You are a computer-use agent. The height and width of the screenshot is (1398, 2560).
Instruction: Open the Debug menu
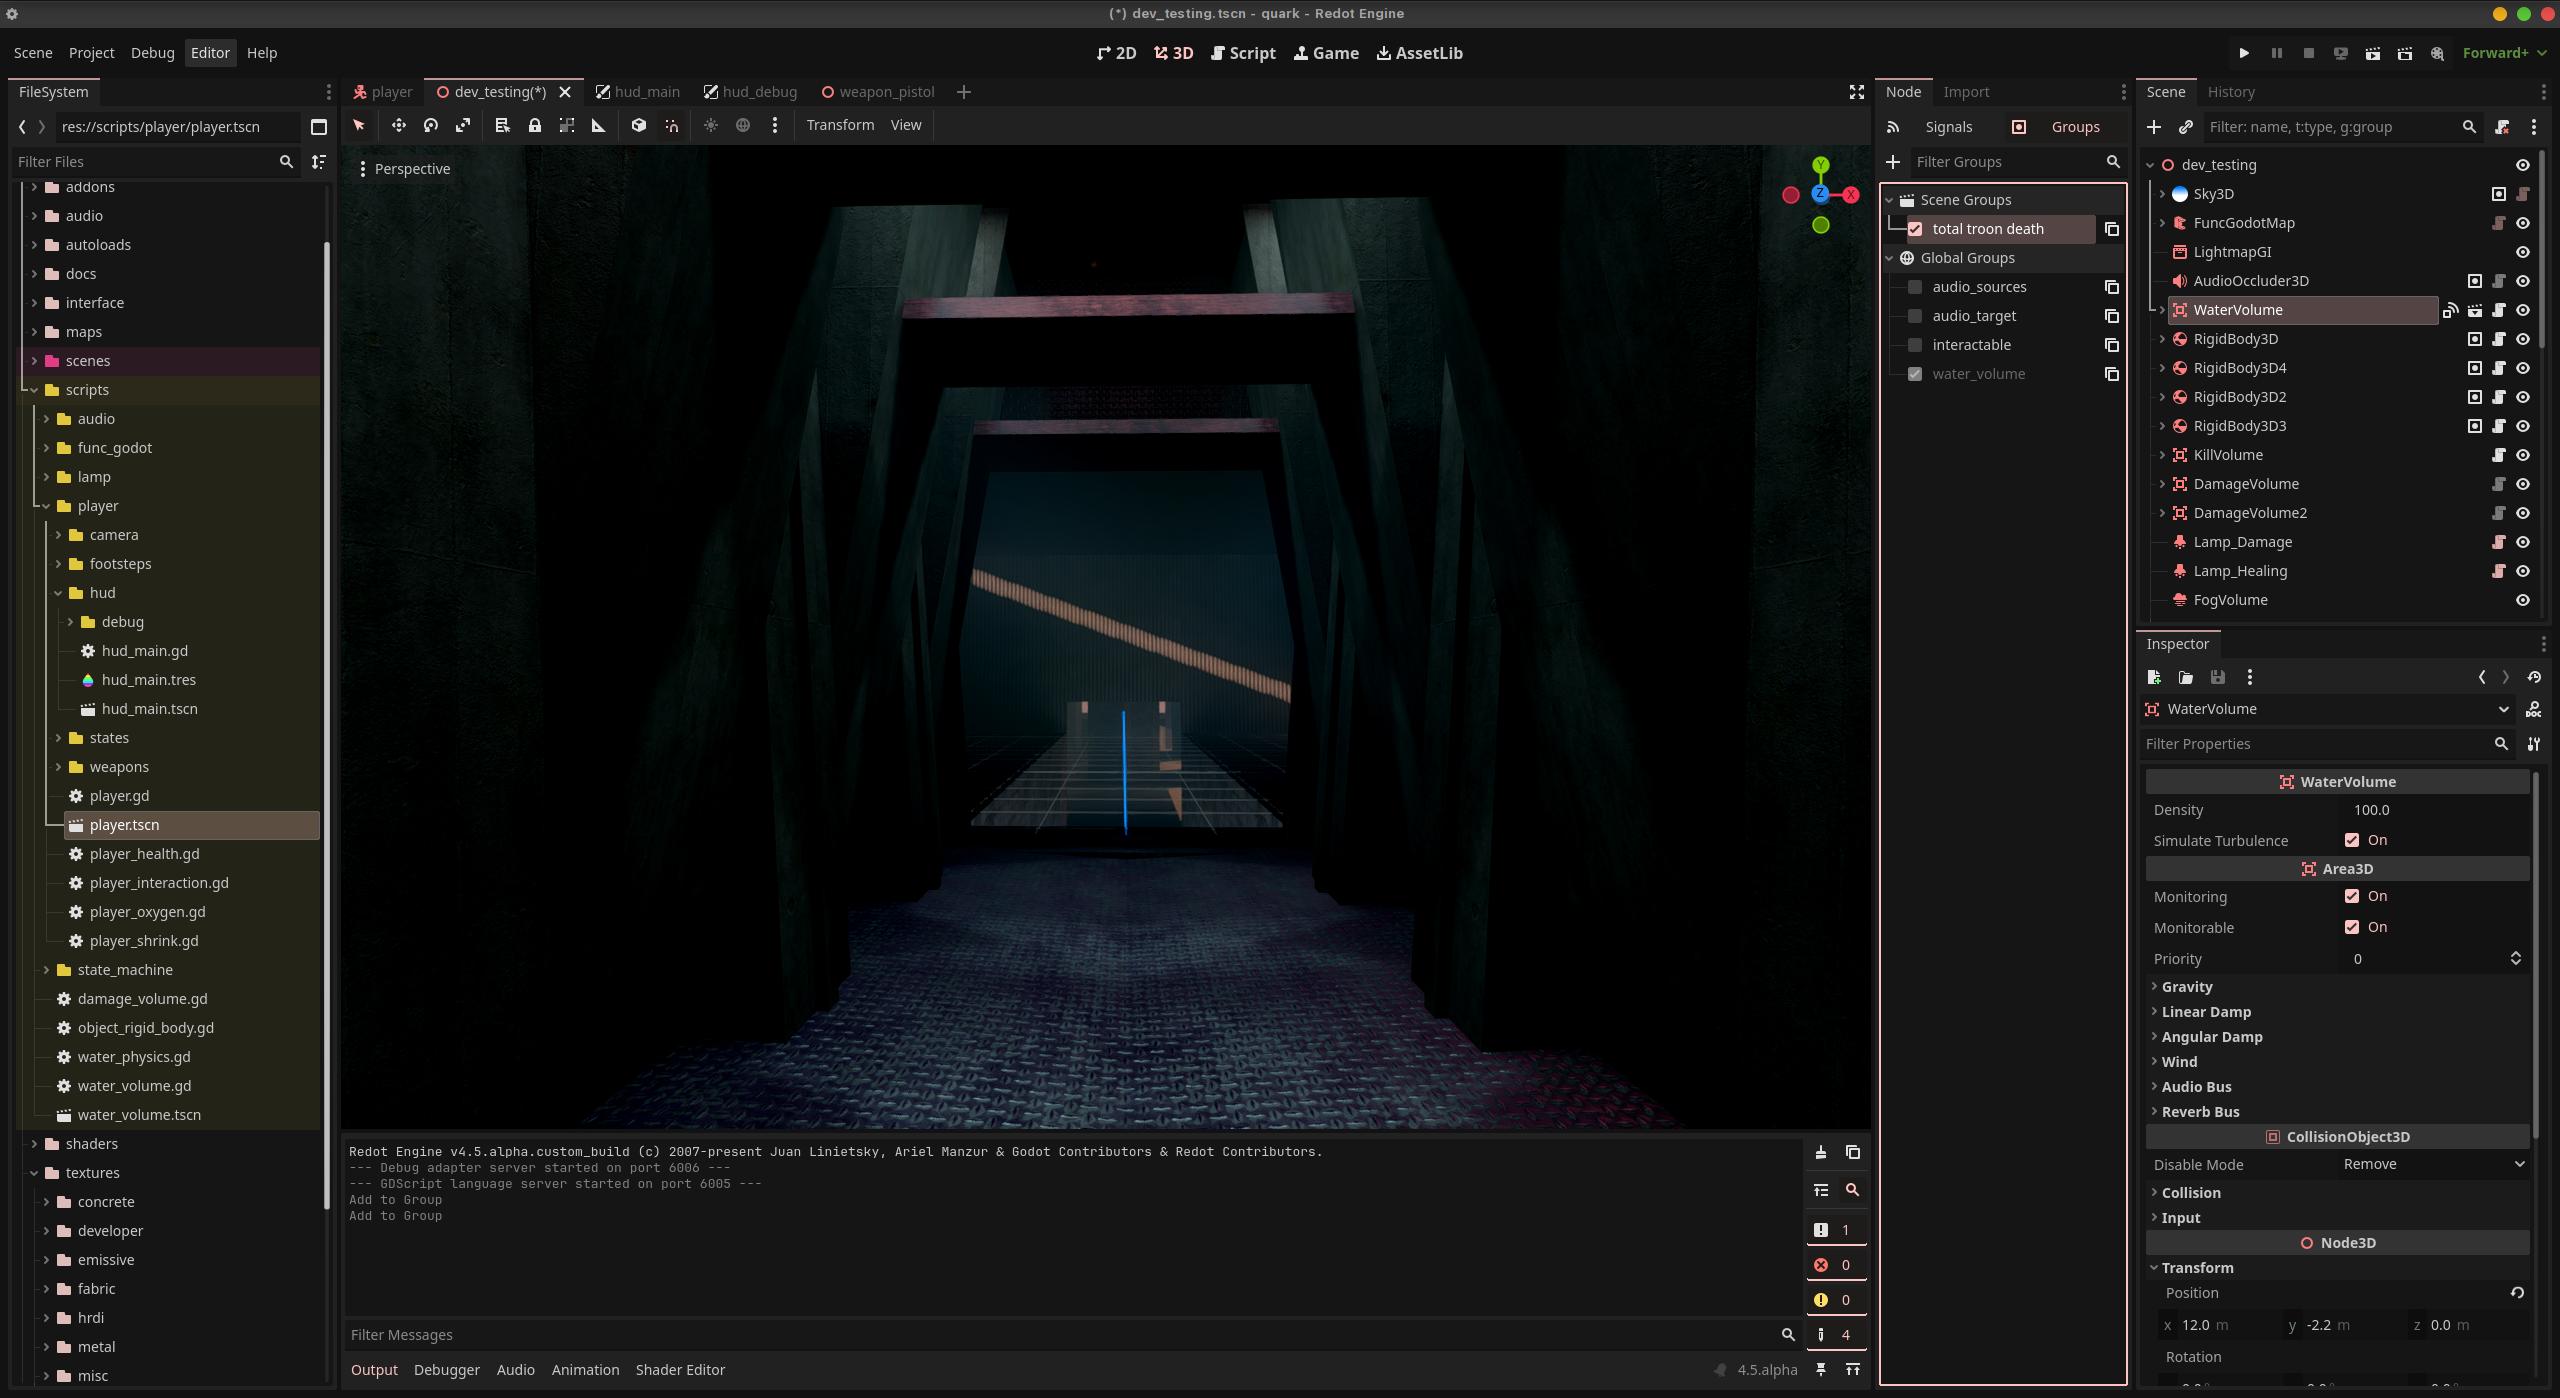pos(152,53)
